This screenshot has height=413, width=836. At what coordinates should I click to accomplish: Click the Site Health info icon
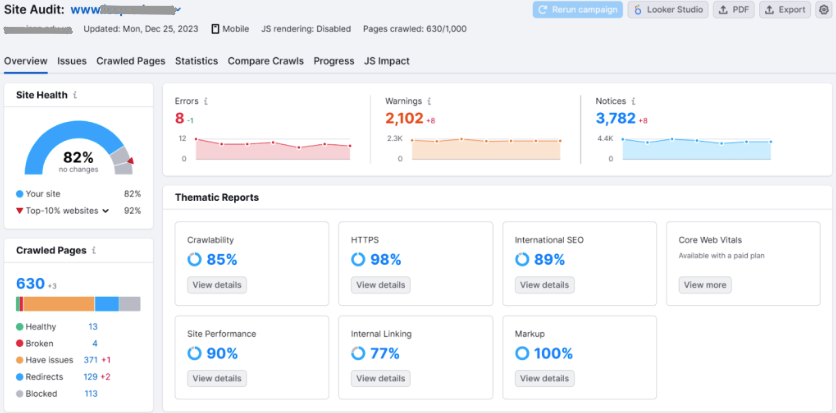click(x=76, y=95)
